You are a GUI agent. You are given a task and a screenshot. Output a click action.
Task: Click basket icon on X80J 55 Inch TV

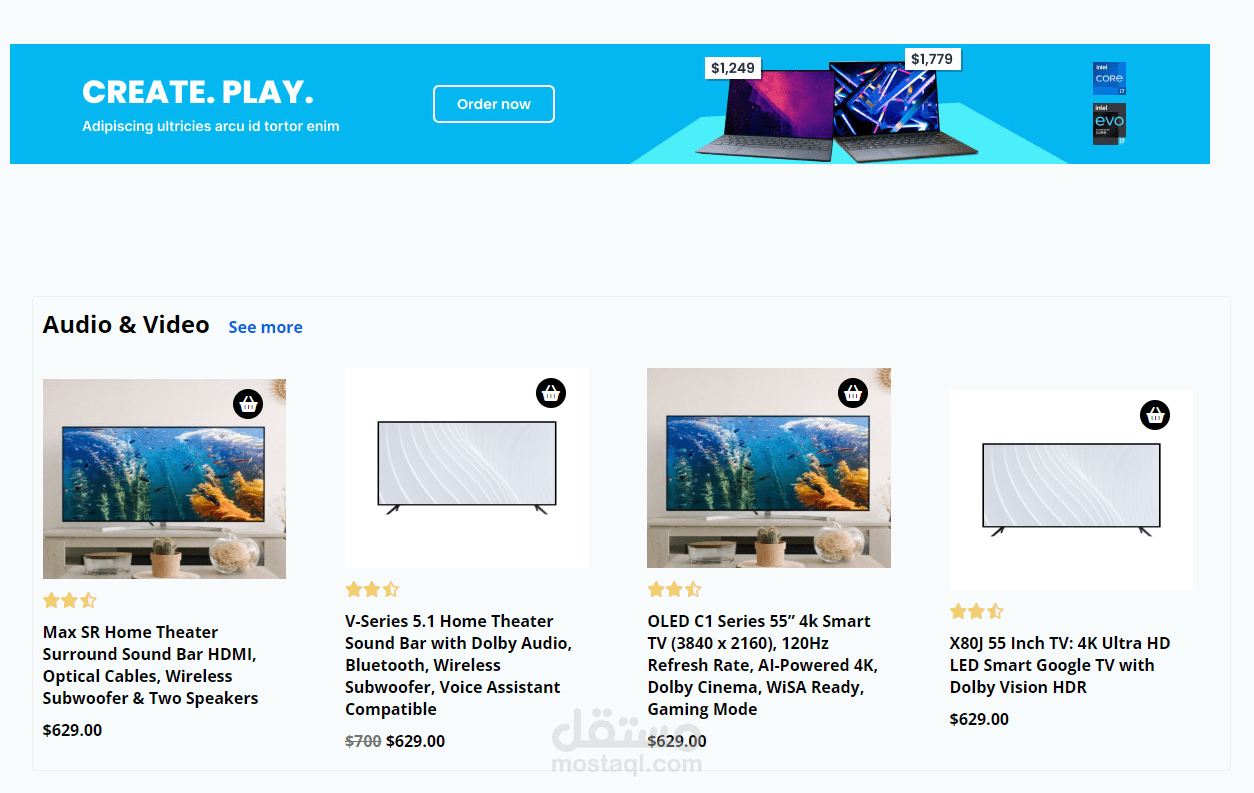tap(1155, 415)
